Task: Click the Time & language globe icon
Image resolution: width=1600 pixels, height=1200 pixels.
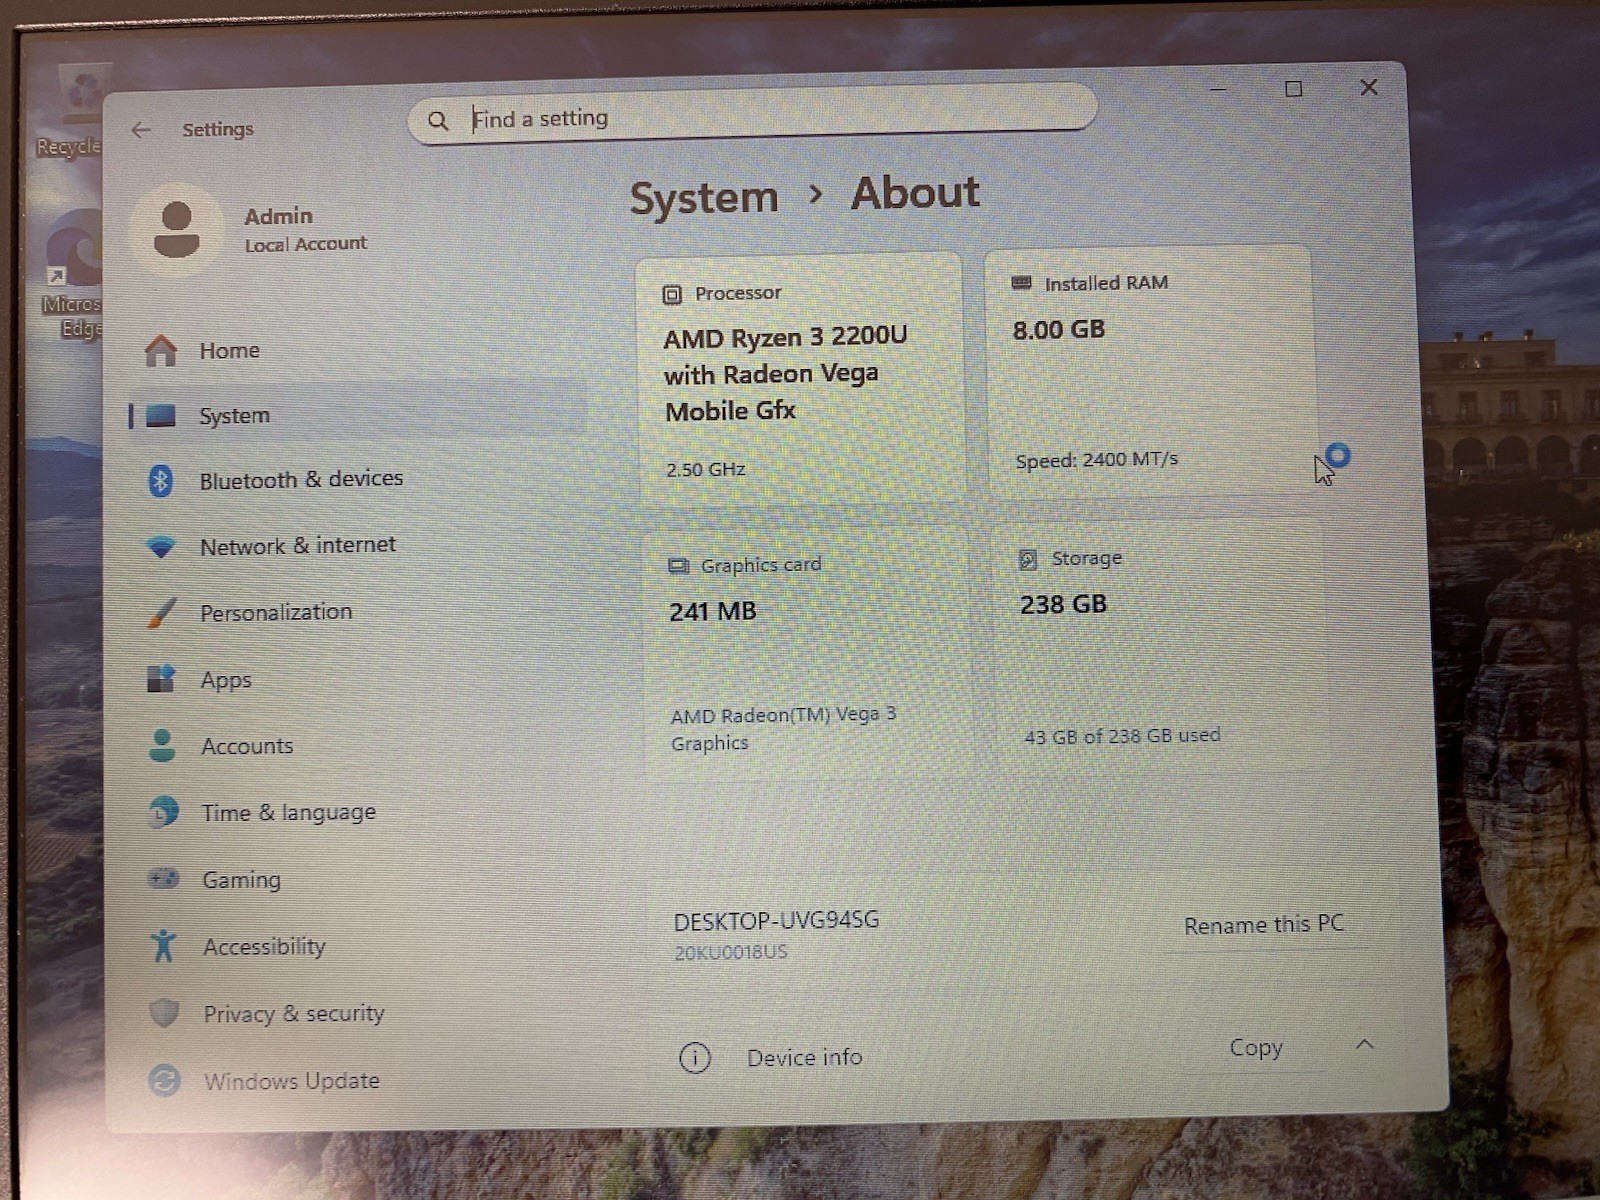Action: (x=163, y=812)
